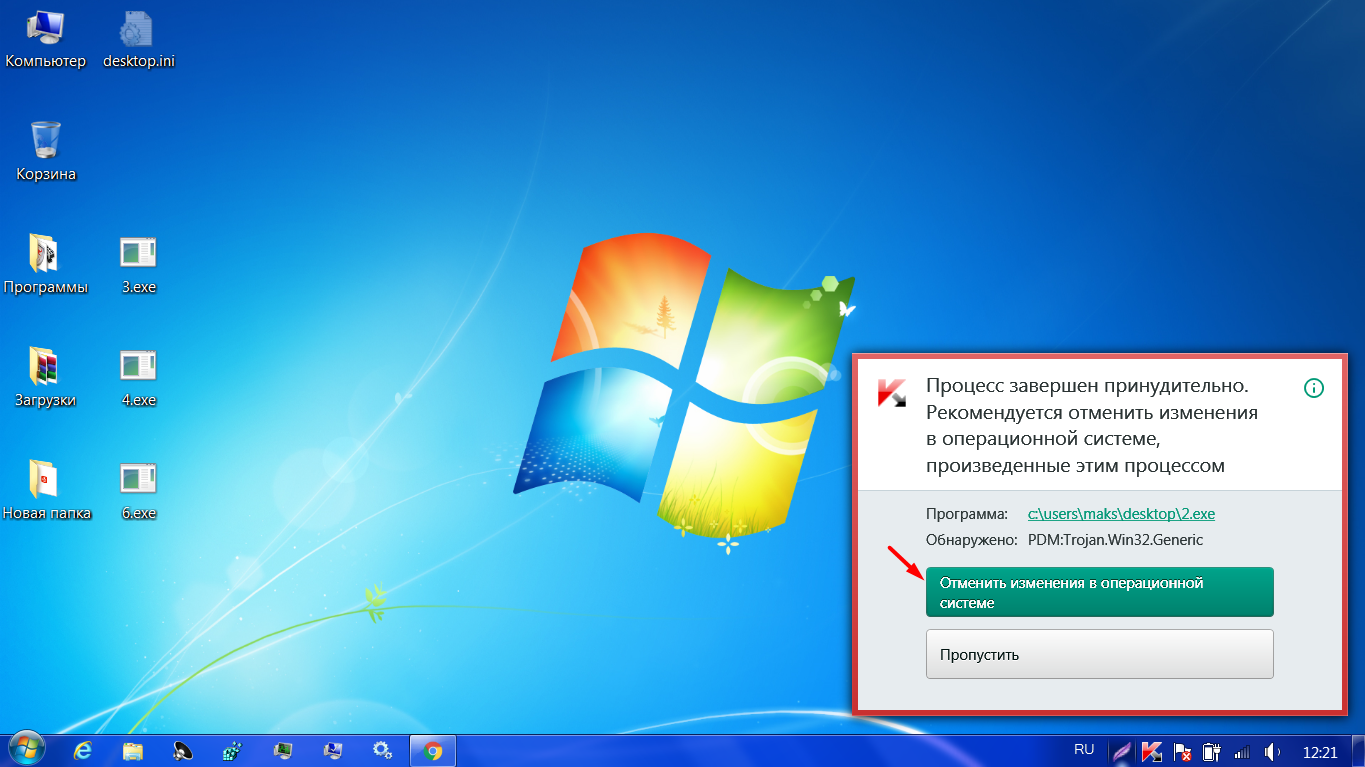1365x767 pixels.
Task: Open Kaspersky from the system tray
Action: pyautogui.click(x=1152, y=751)
